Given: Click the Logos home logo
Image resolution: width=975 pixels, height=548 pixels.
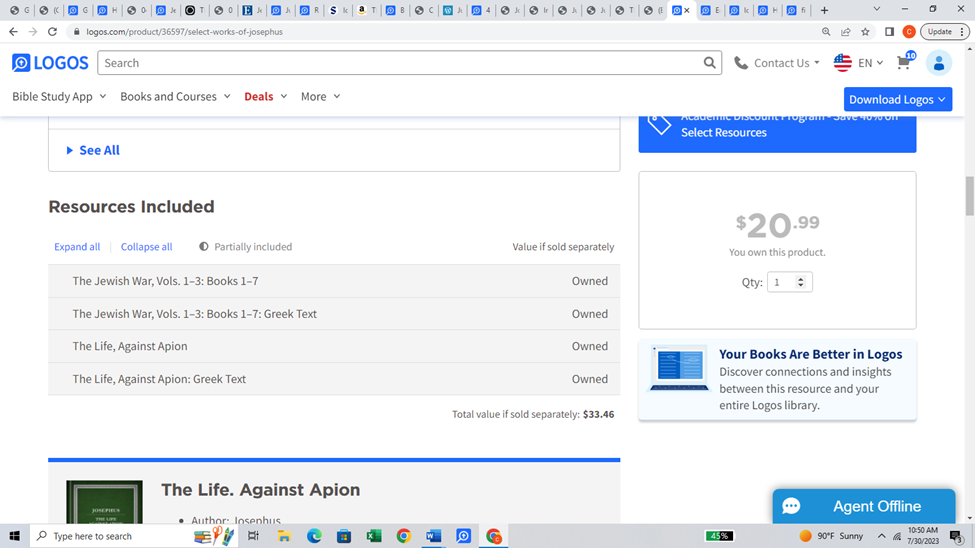Looking at the screenshot, I should point(50,63).
